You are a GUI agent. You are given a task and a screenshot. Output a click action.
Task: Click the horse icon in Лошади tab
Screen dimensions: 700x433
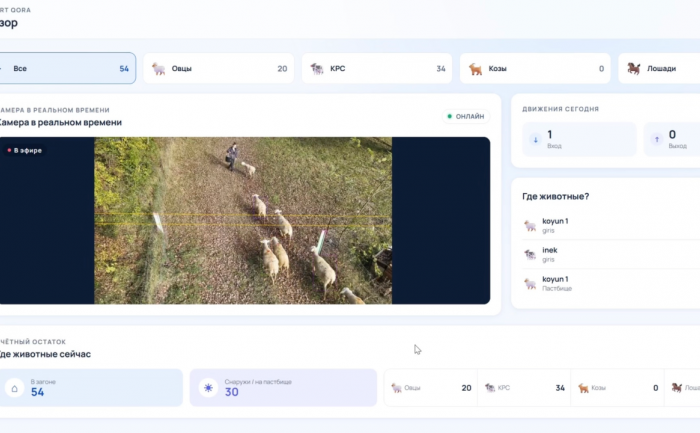click(633, 69)
